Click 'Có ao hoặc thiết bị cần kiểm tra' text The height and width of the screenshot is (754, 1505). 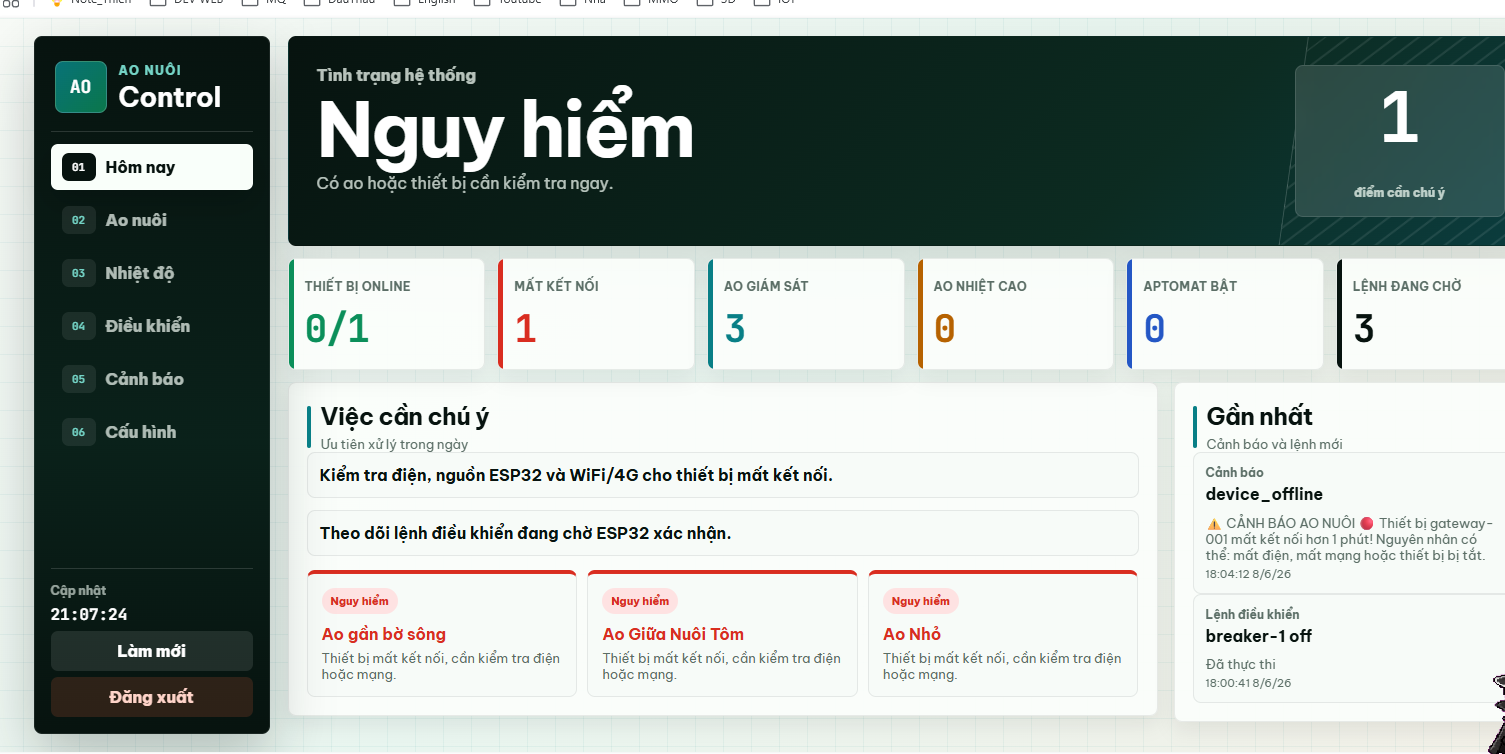click(465, 183)
